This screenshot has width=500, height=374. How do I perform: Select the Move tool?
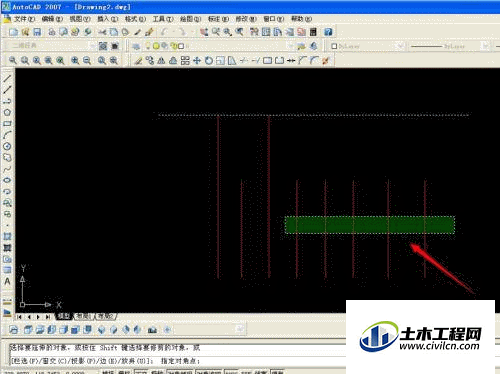coord(197,61)
